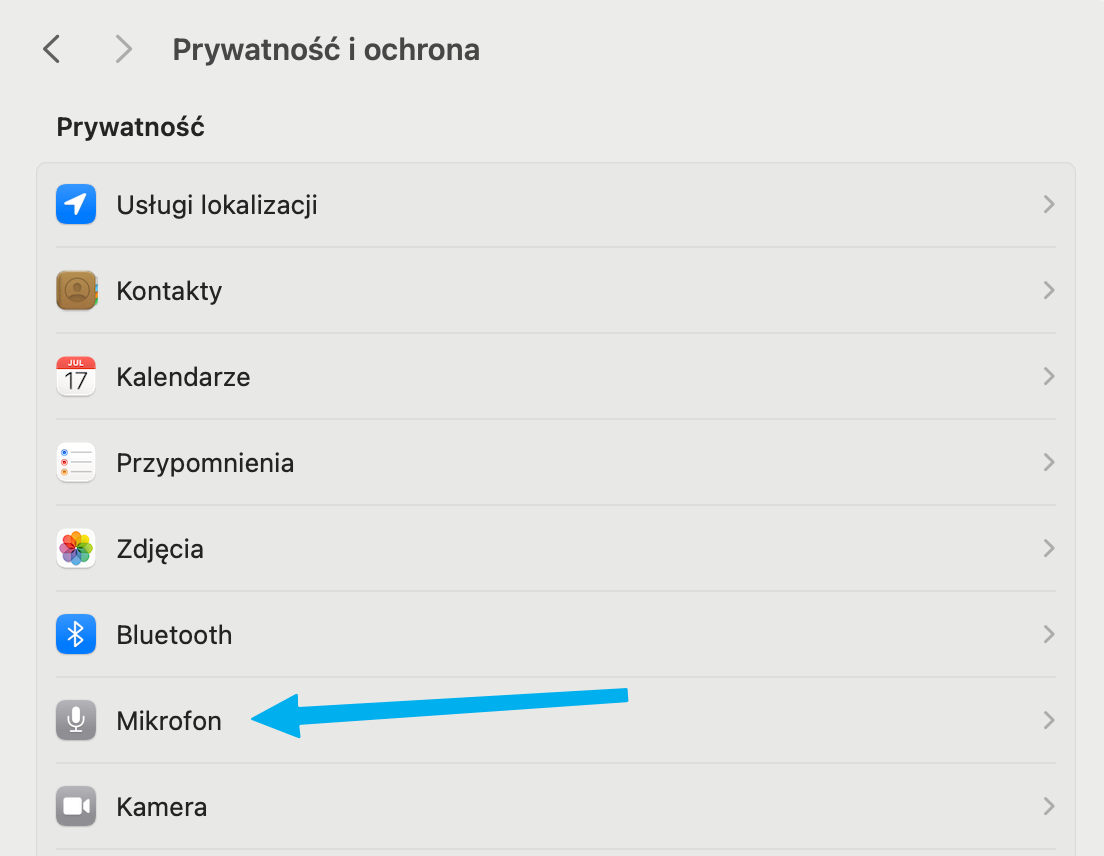Click the Kalendarze calendar icon

pyautogui.click(x=76, y=377)
